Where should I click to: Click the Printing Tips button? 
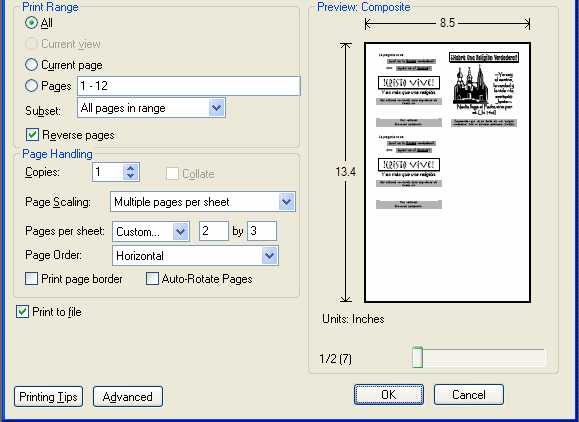coord(48,397)
